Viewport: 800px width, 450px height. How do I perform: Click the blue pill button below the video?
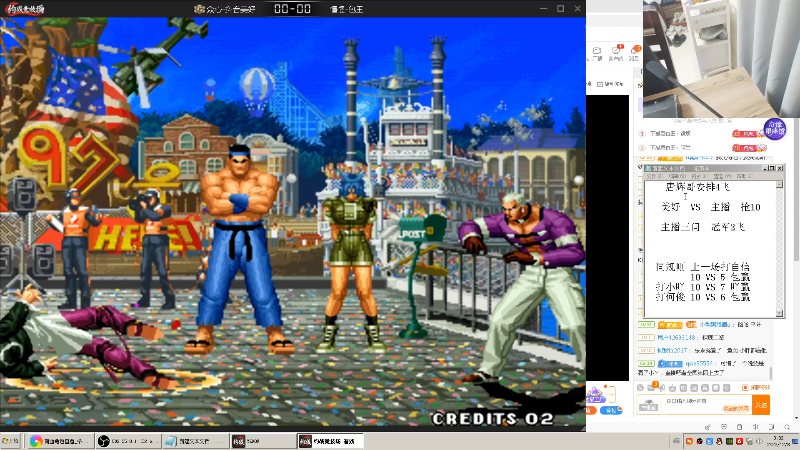(x=611, y=410)
